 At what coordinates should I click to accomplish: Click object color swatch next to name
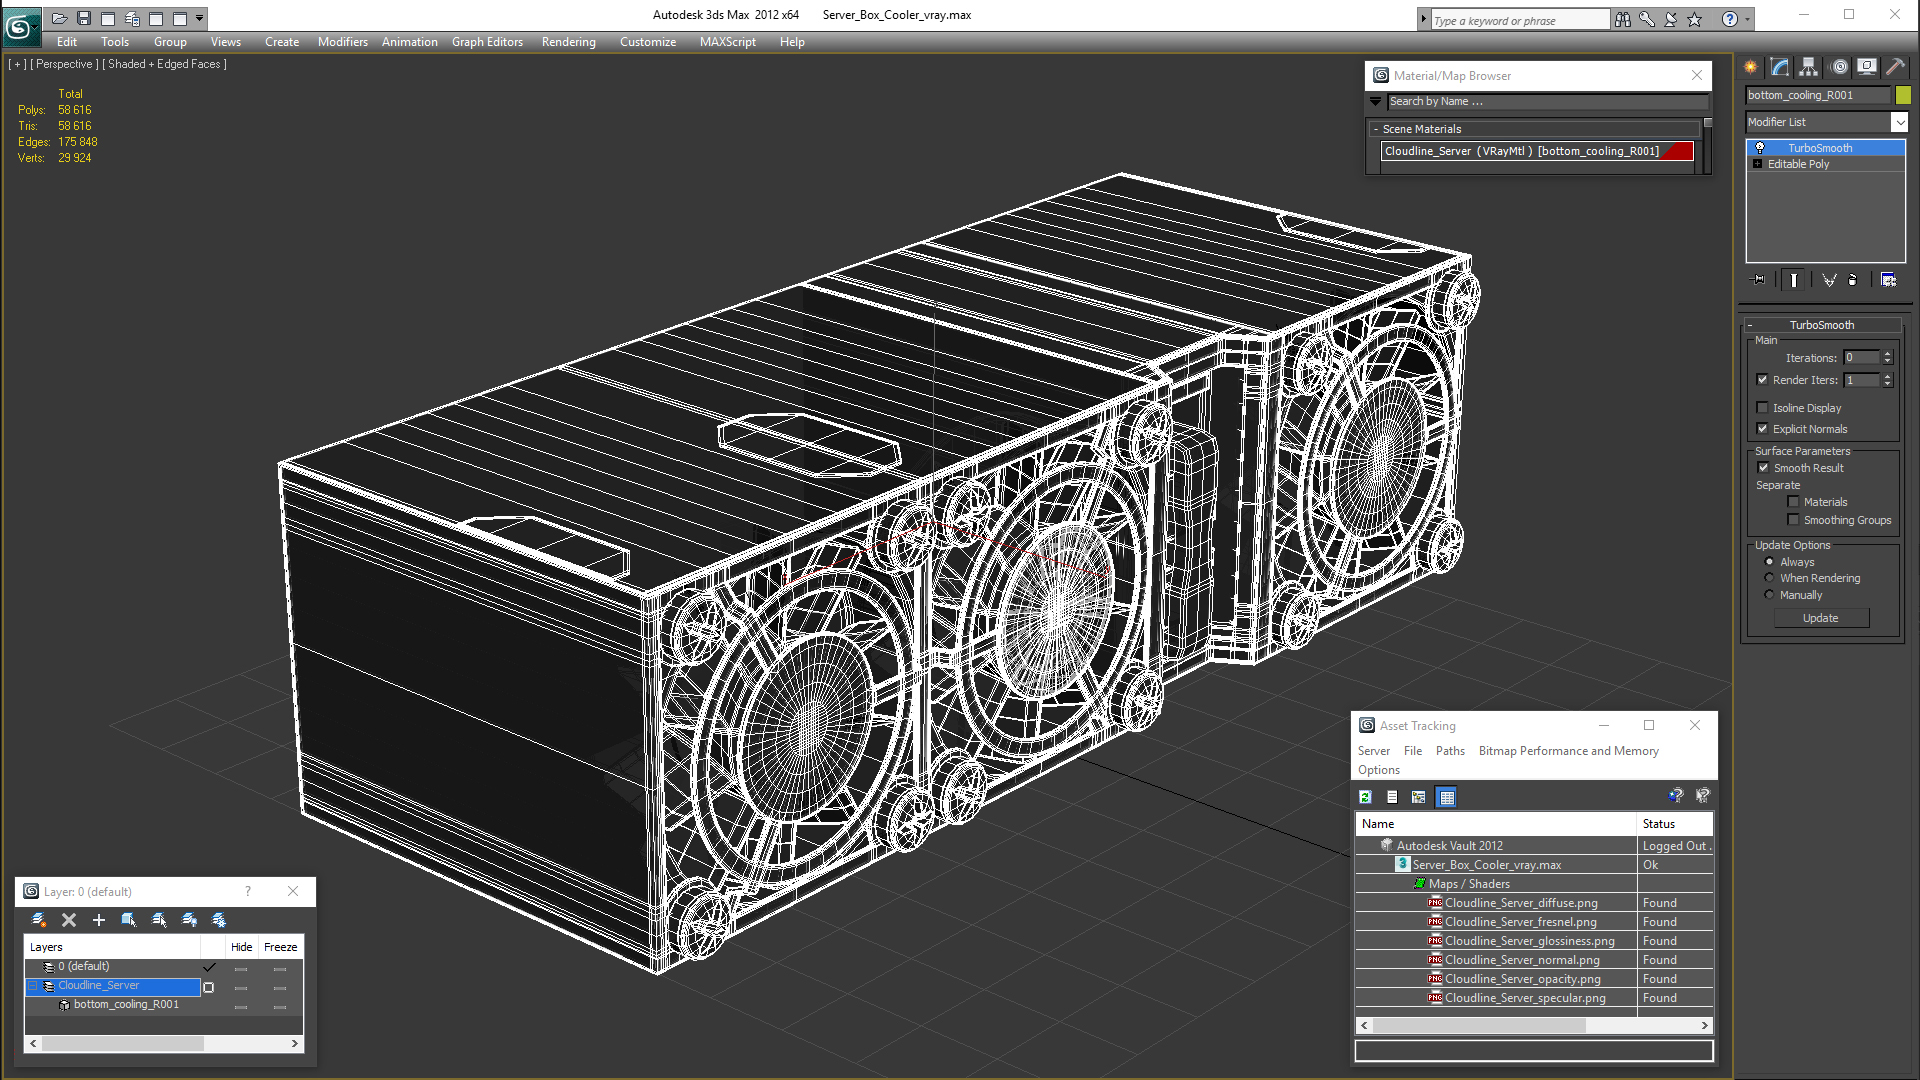1903,95
